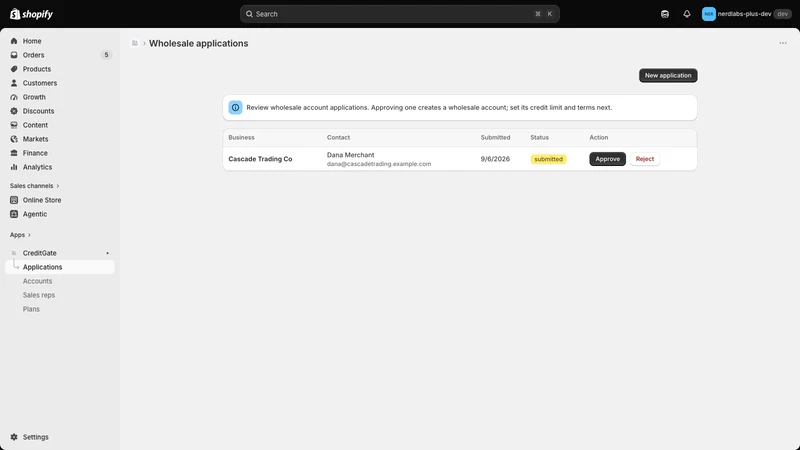Screen dimensions: 800x450
Task: Open the Analytics bar chart icon
Action: [14, 167]
